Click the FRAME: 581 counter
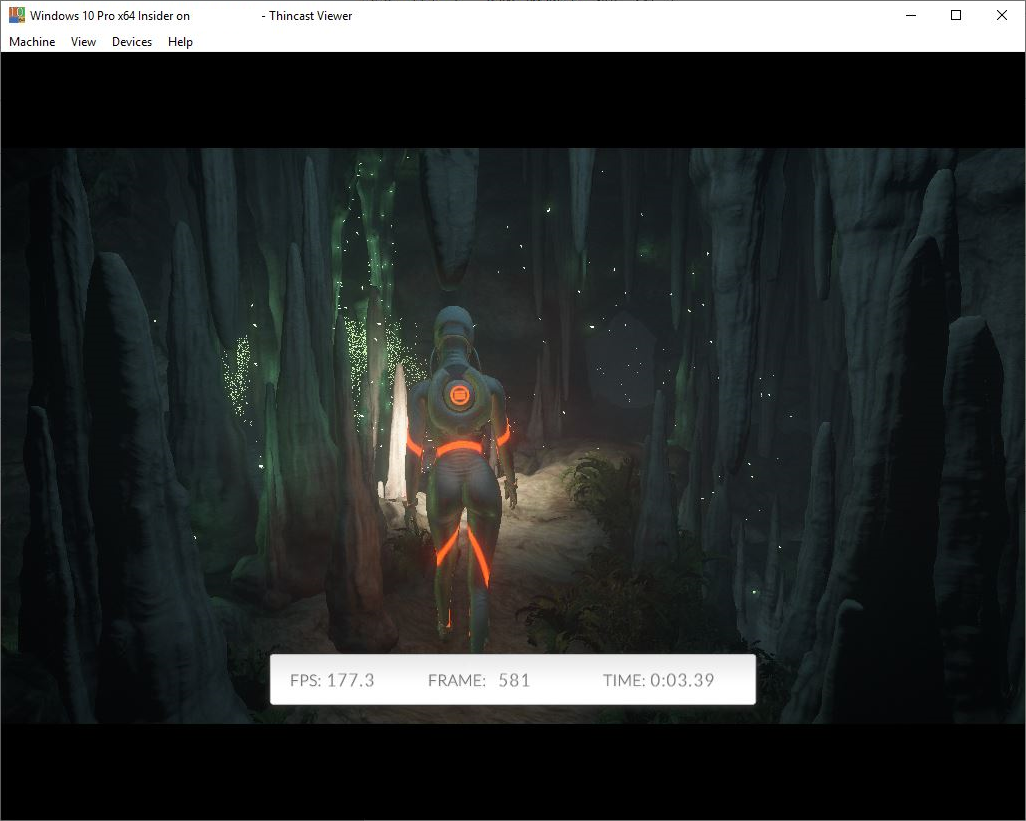 pyautogui.click(x=479, y=680)
